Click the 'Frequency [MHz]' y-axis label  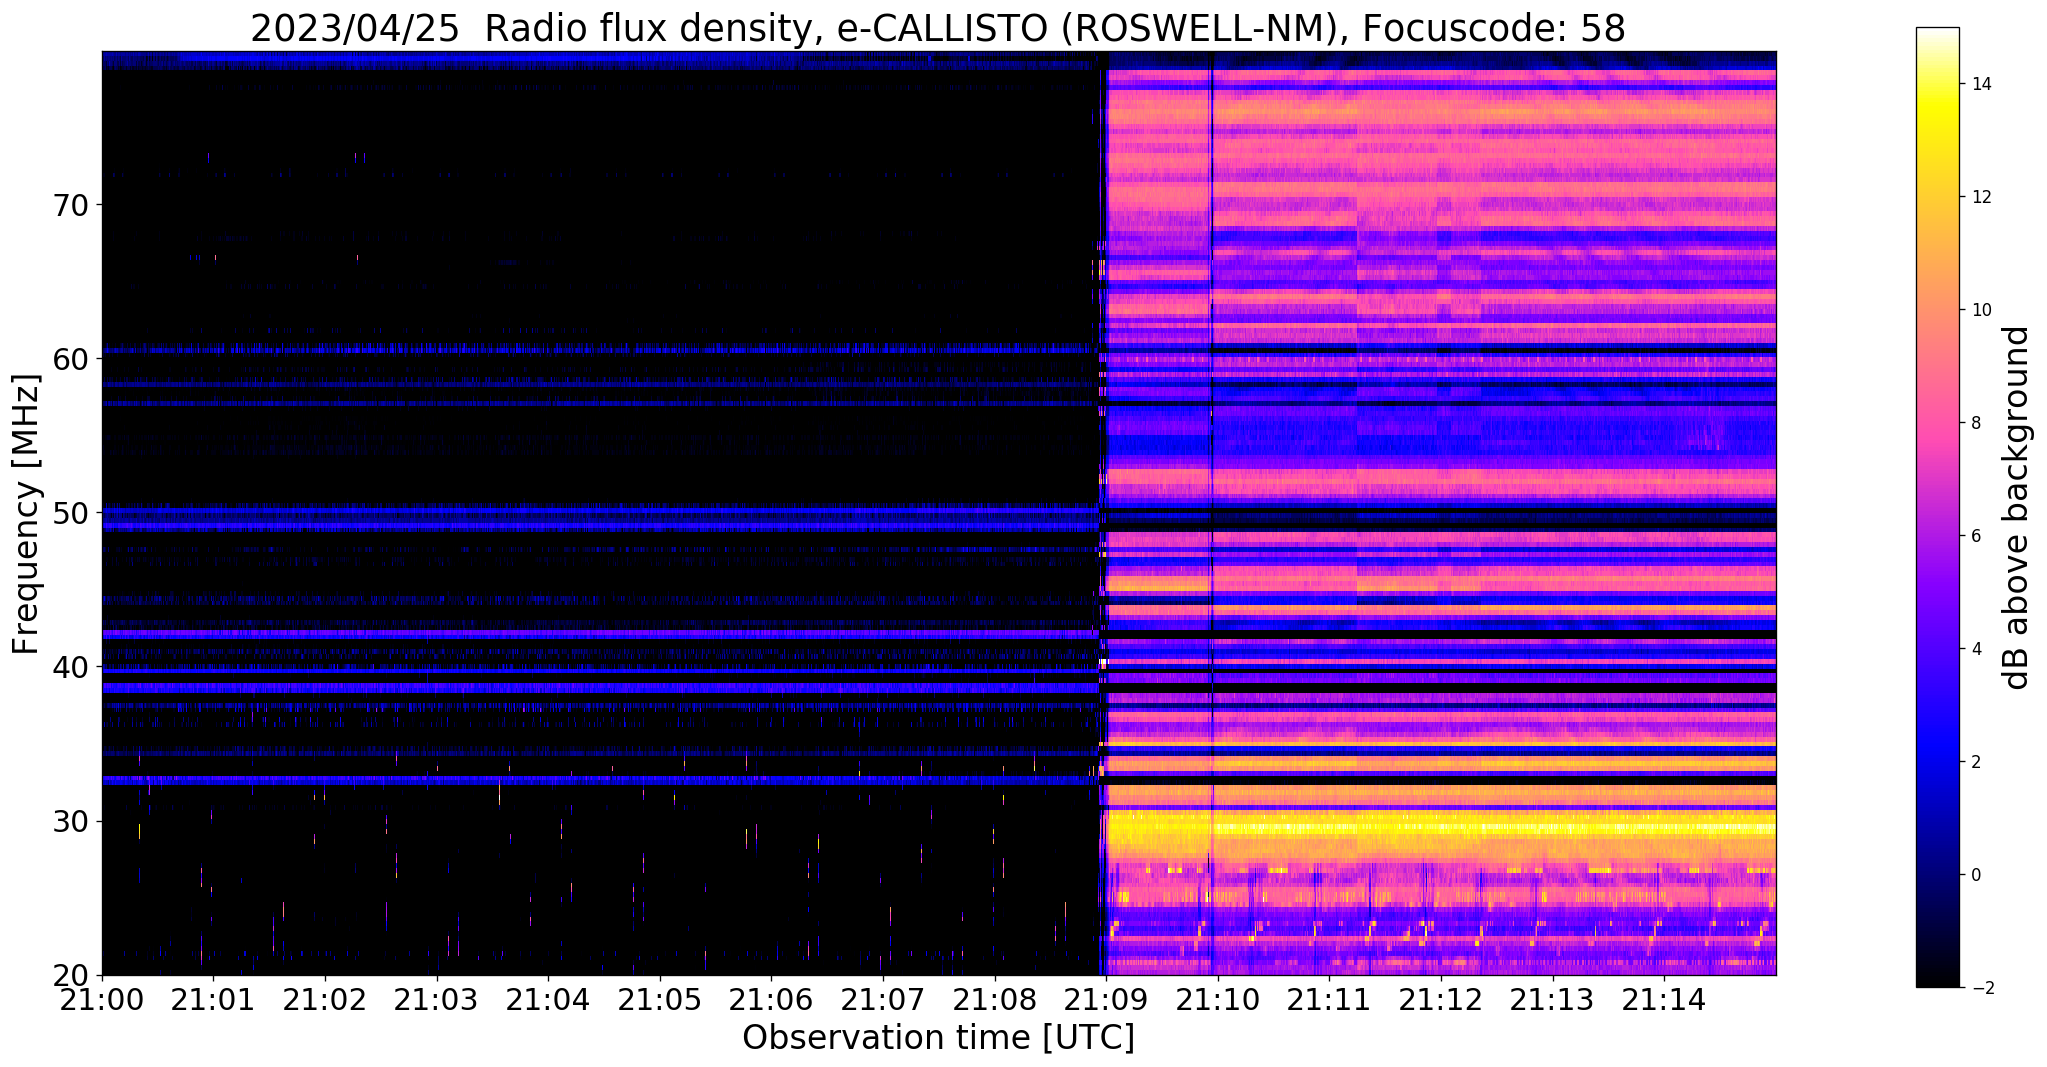(x=27, y=514)
